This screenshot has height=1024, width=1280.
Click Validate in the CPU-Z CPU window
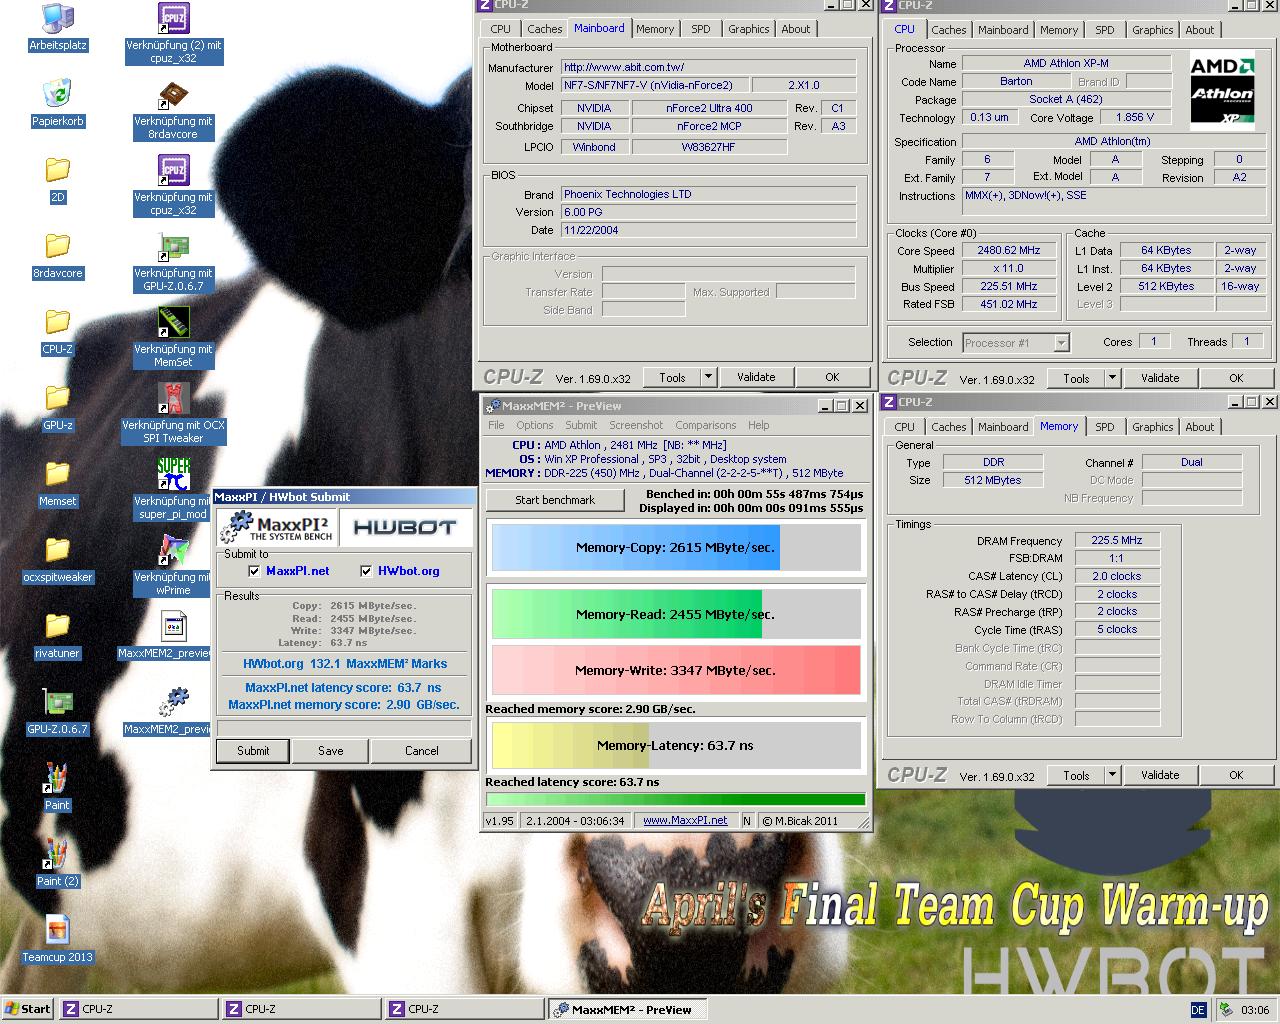pos(1160,378)
